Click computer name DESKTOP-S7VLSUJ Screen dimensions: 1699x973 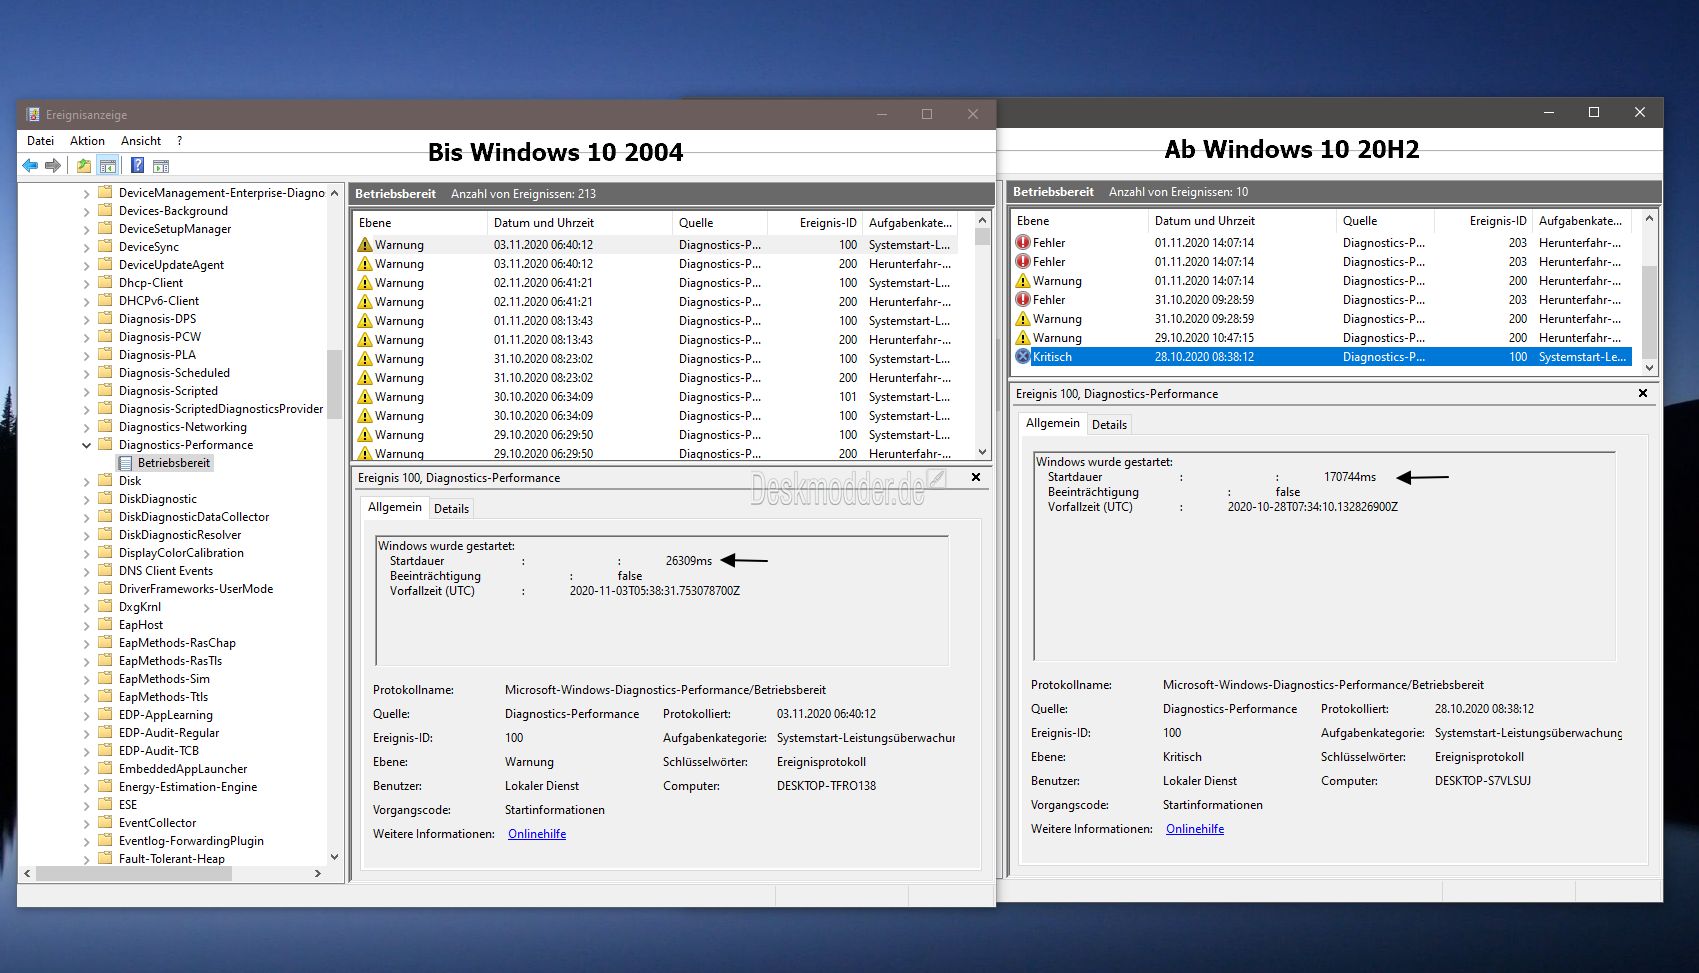pos(1483,781)
